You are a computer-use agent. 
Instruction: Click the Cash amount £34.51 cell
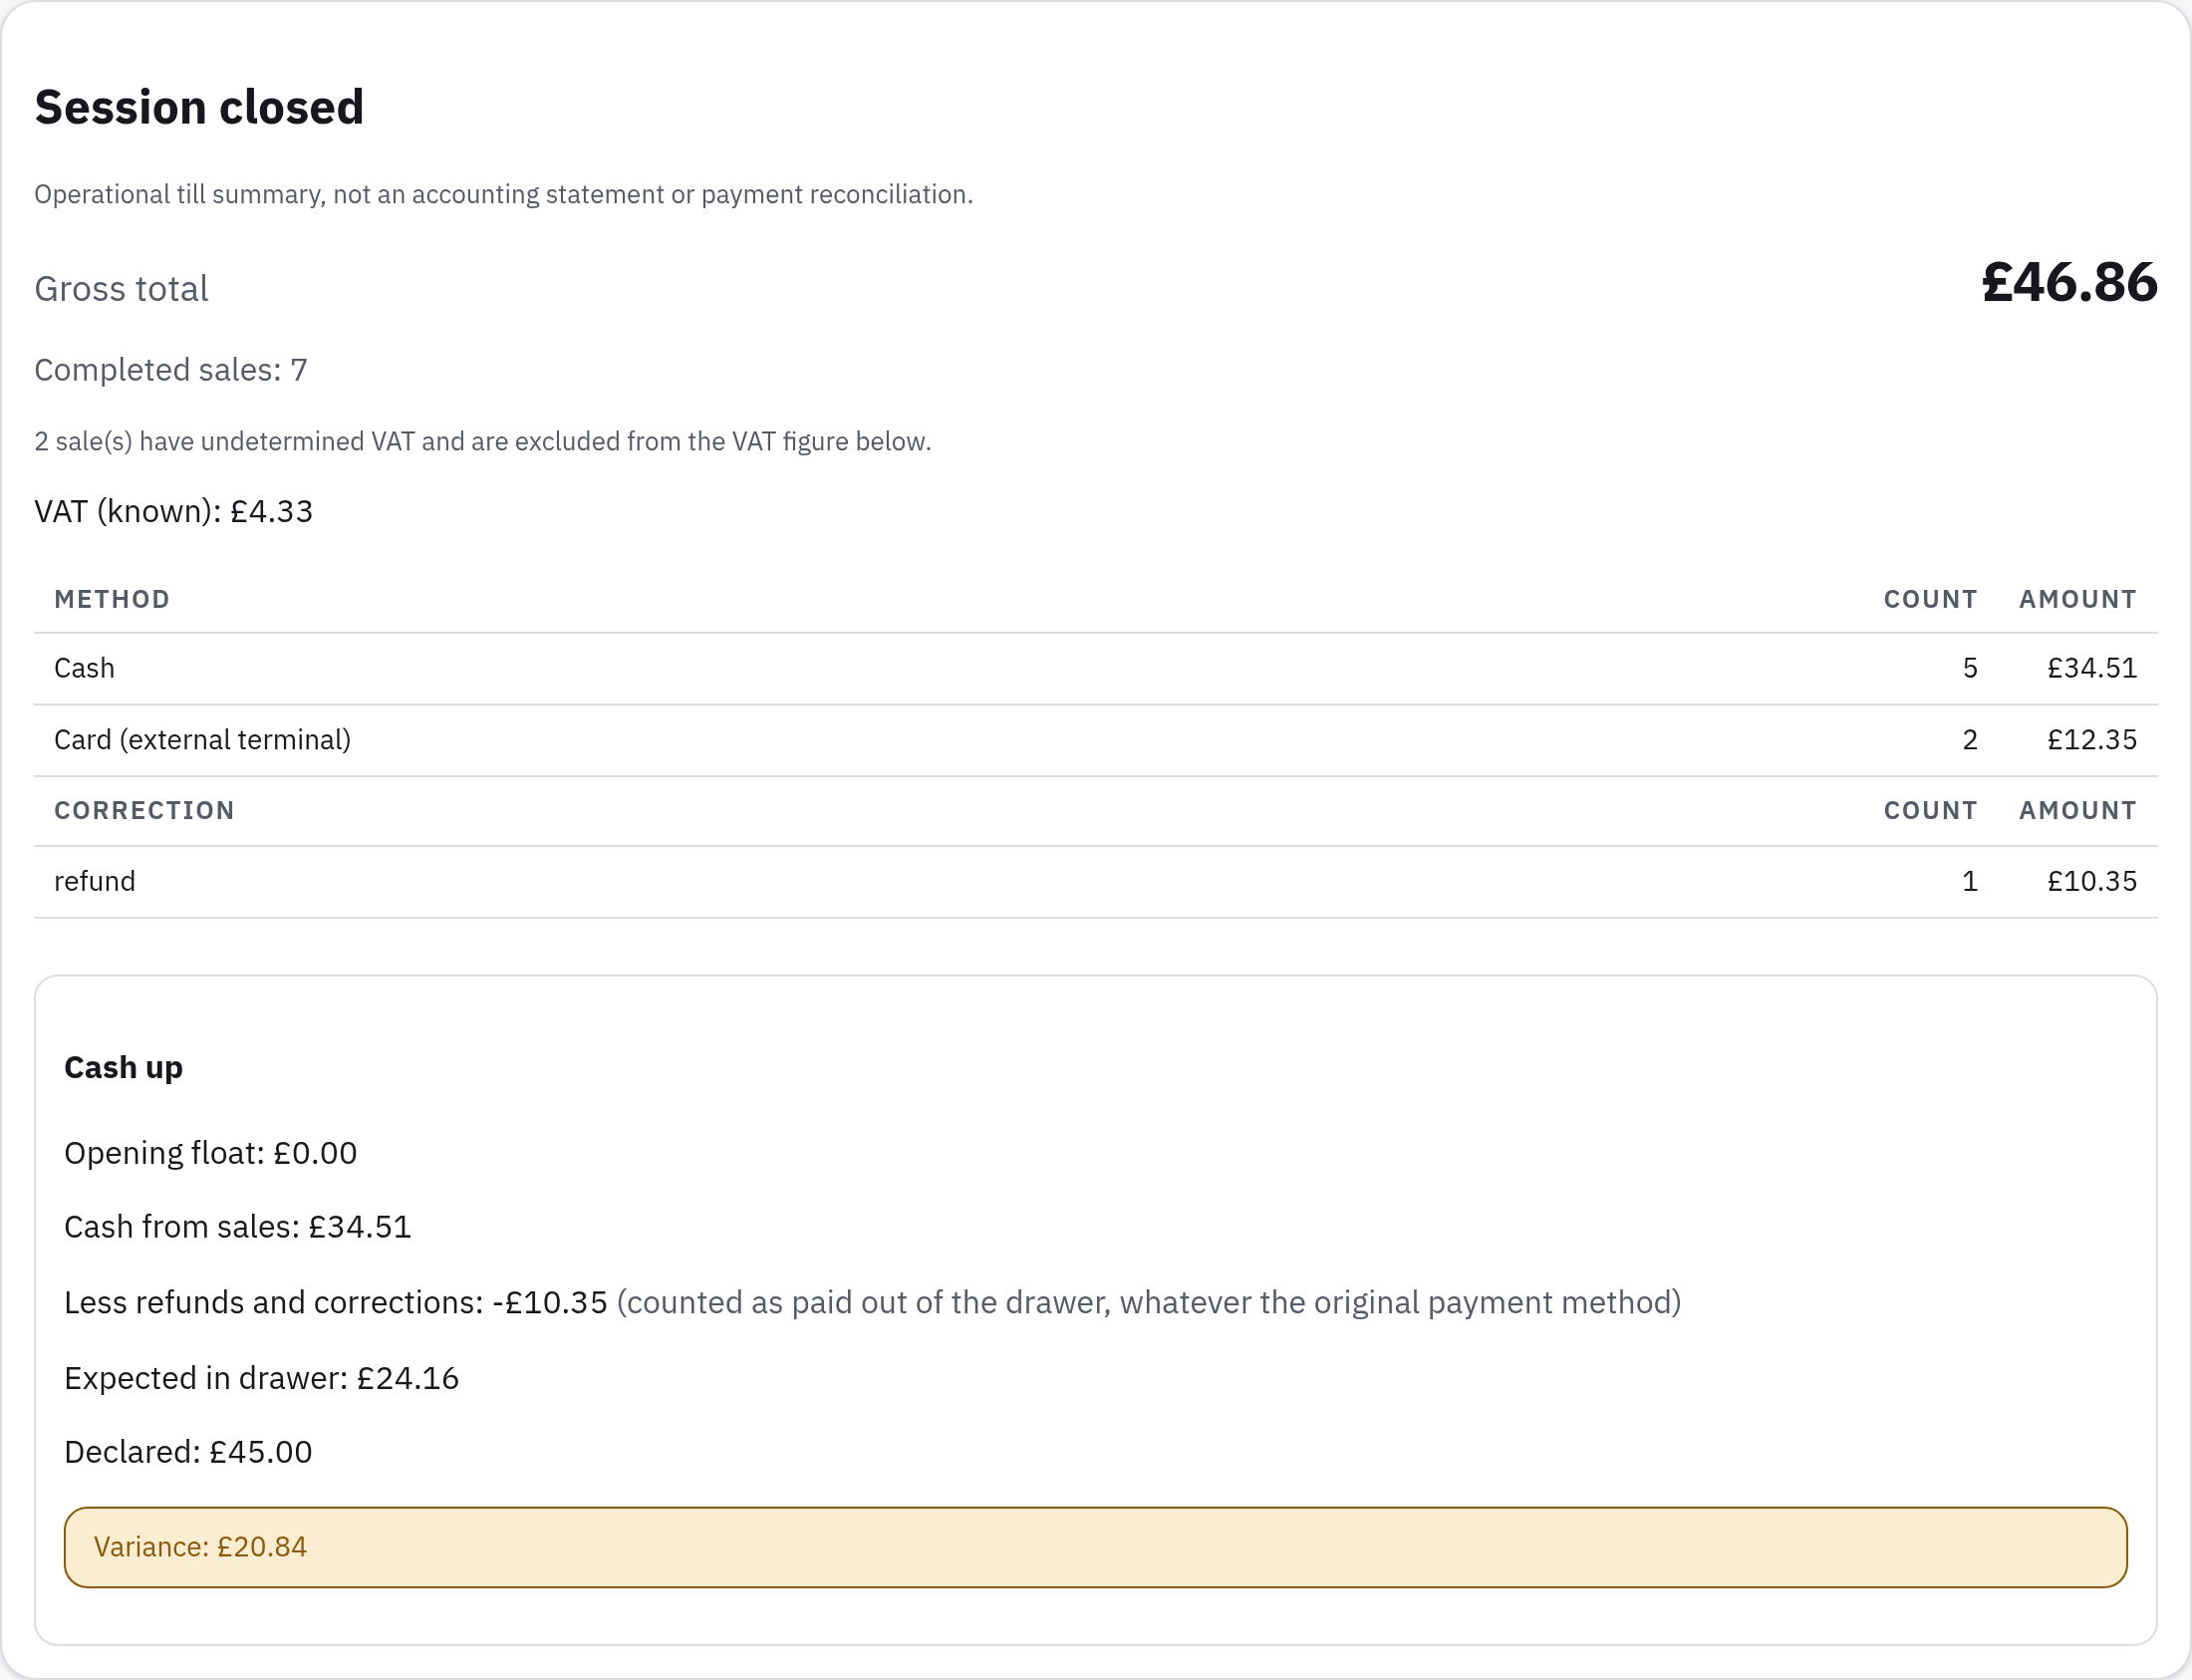point(2092,668)
